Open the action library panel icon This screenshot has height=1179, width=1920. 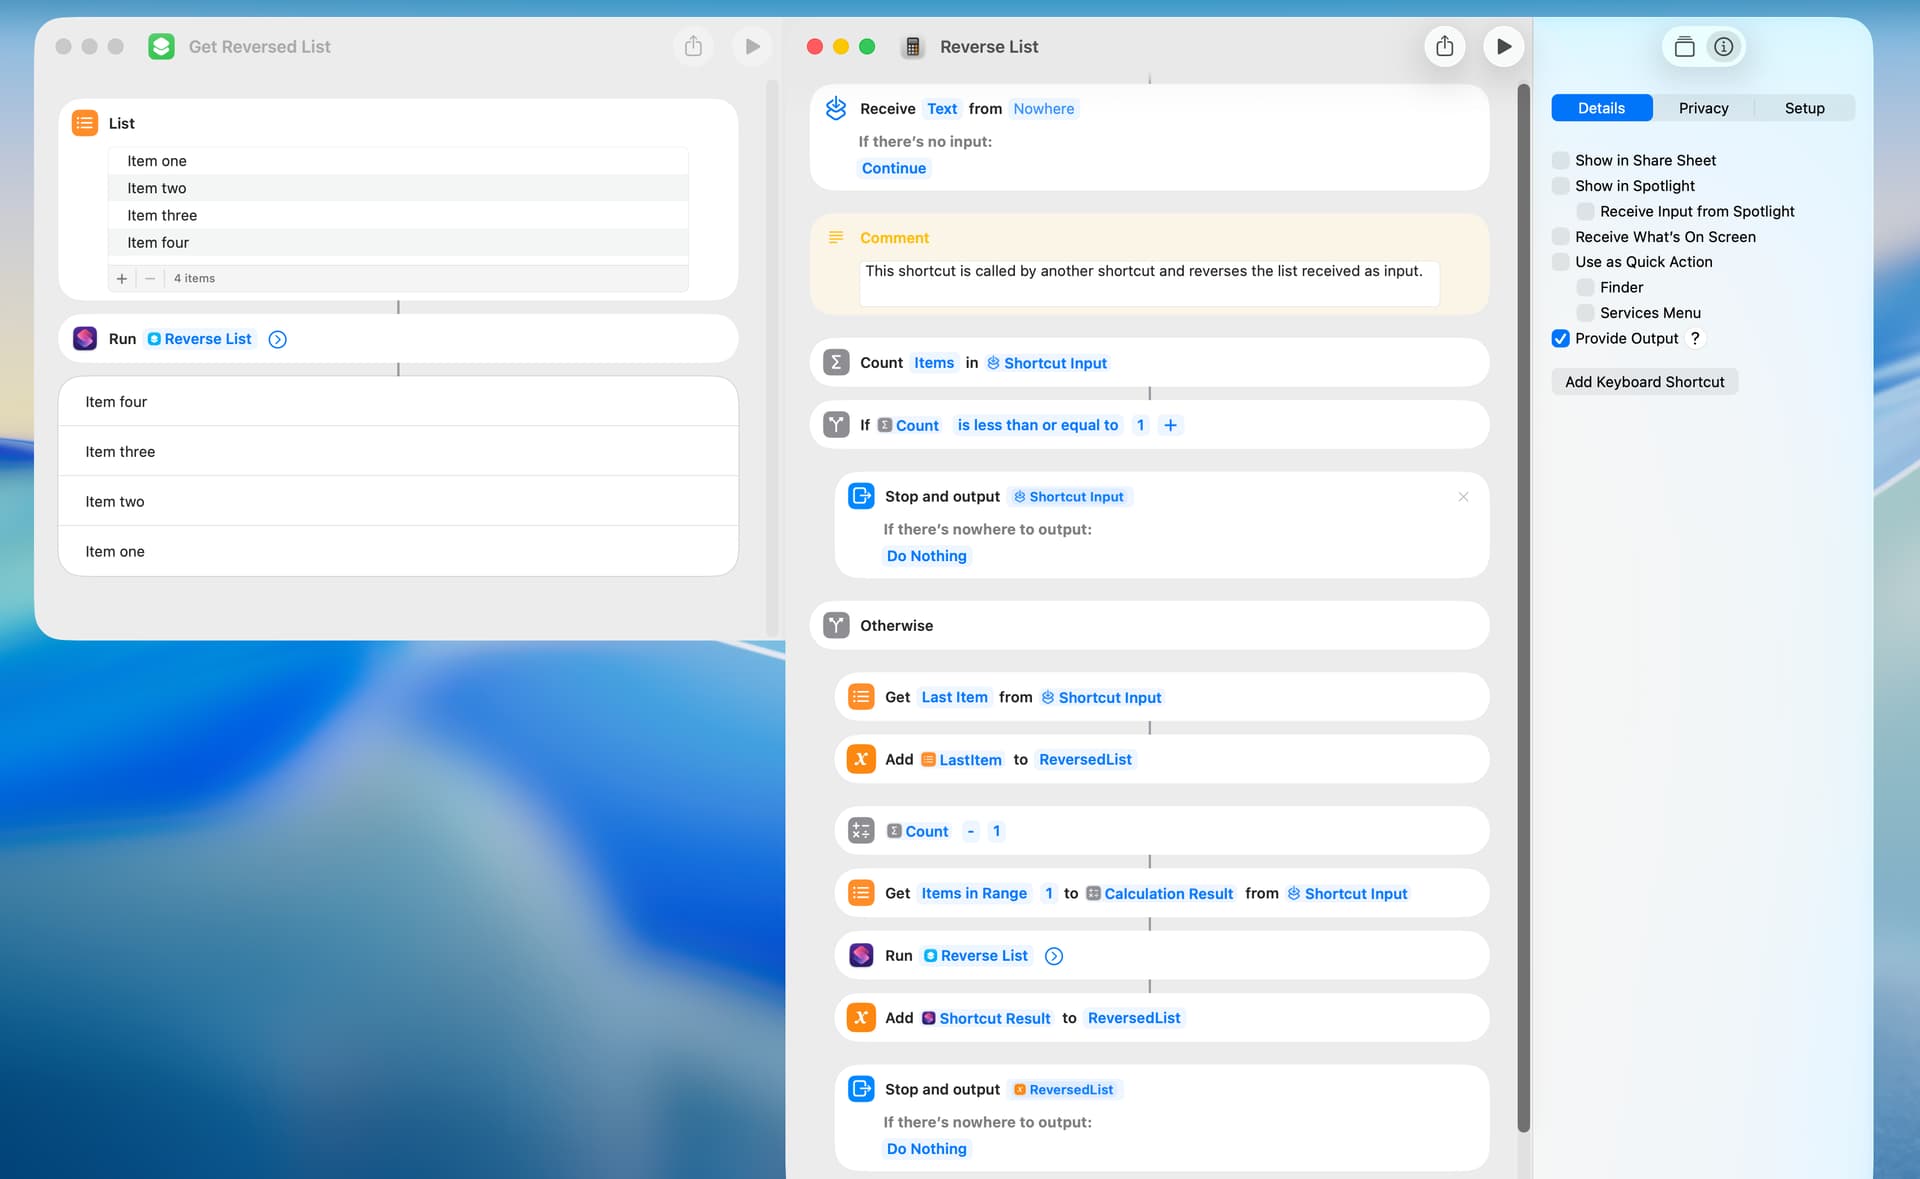1684,47
